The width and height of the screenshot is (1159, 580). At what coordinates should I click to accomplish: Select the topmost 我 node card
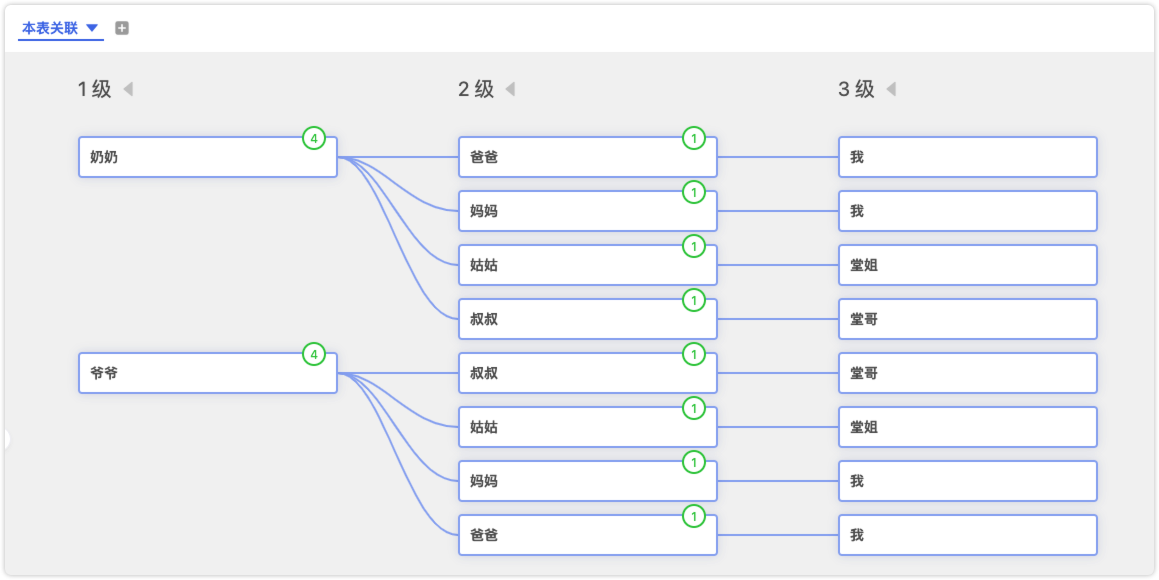click(967, 158)
